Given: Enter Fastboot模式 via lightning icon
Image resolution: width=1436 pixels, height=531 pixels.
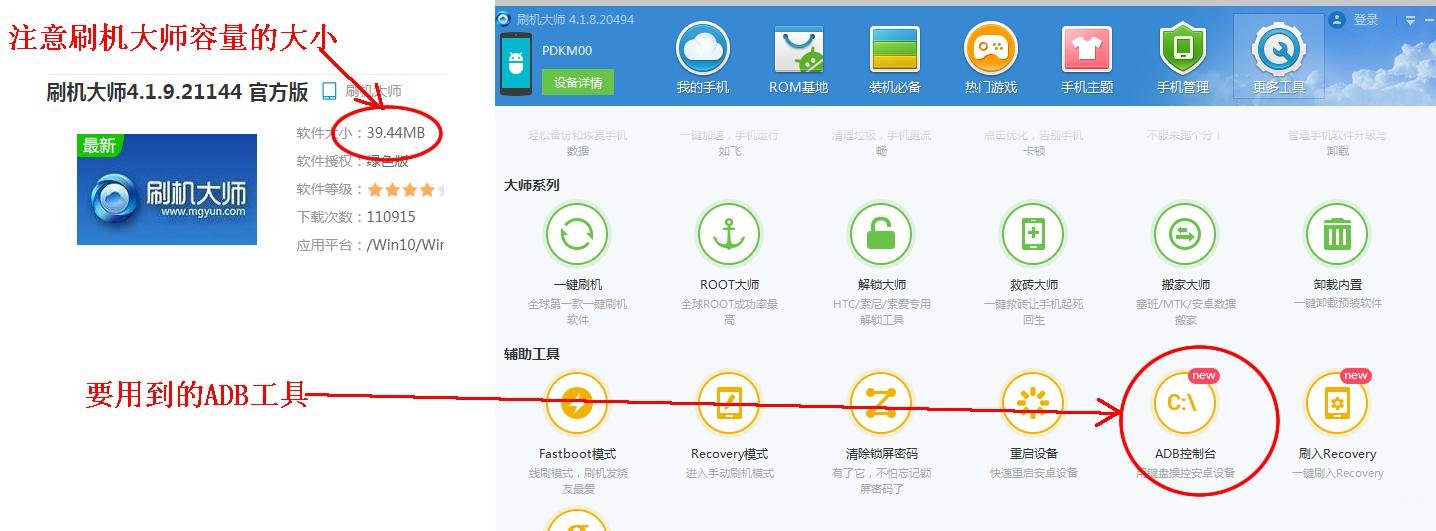Looking at the screenshot, I should click(x=577, y=404).
